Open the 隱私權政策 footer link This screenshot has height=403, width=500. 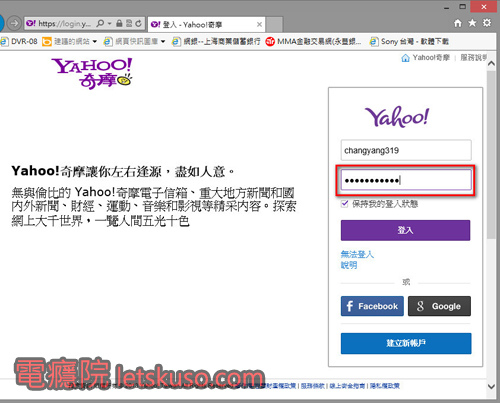tap(385, 386)
